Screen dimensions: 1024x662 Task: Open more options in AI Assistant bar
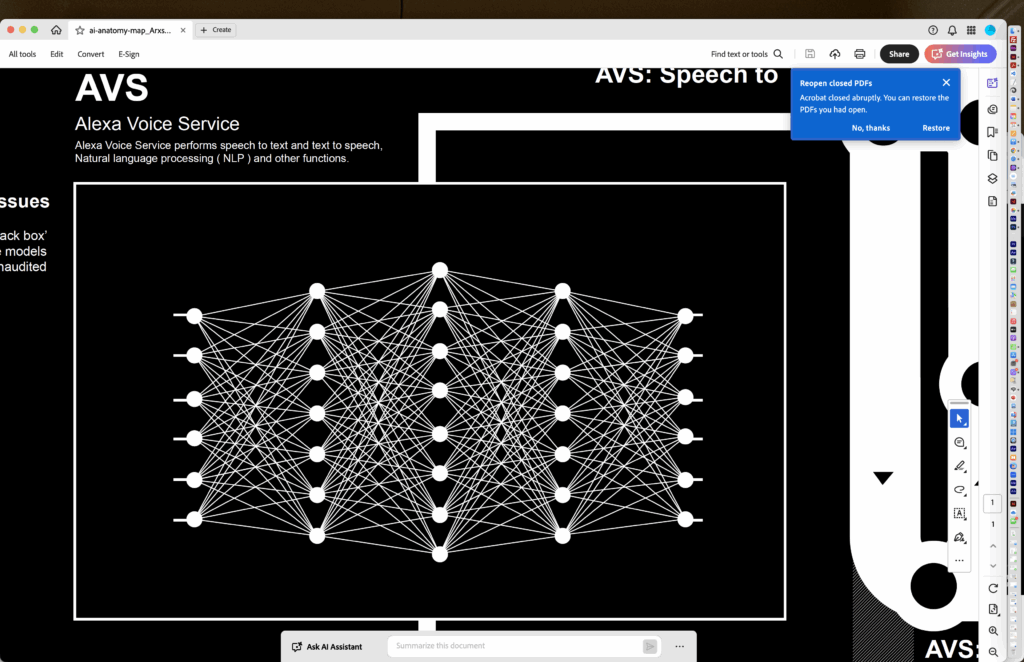click(680, 646)
